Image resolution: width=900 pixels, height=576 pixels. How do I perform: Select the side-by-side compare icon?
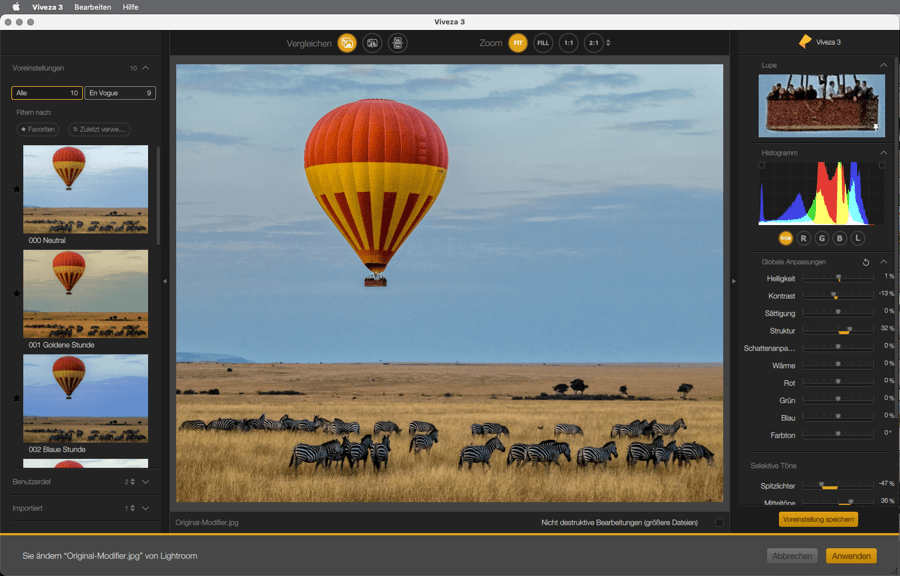coord(397,43)
